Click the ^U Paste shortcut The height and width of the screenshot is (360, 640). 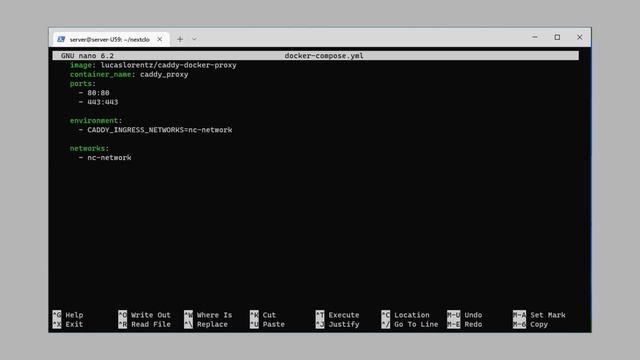(267, 324)
